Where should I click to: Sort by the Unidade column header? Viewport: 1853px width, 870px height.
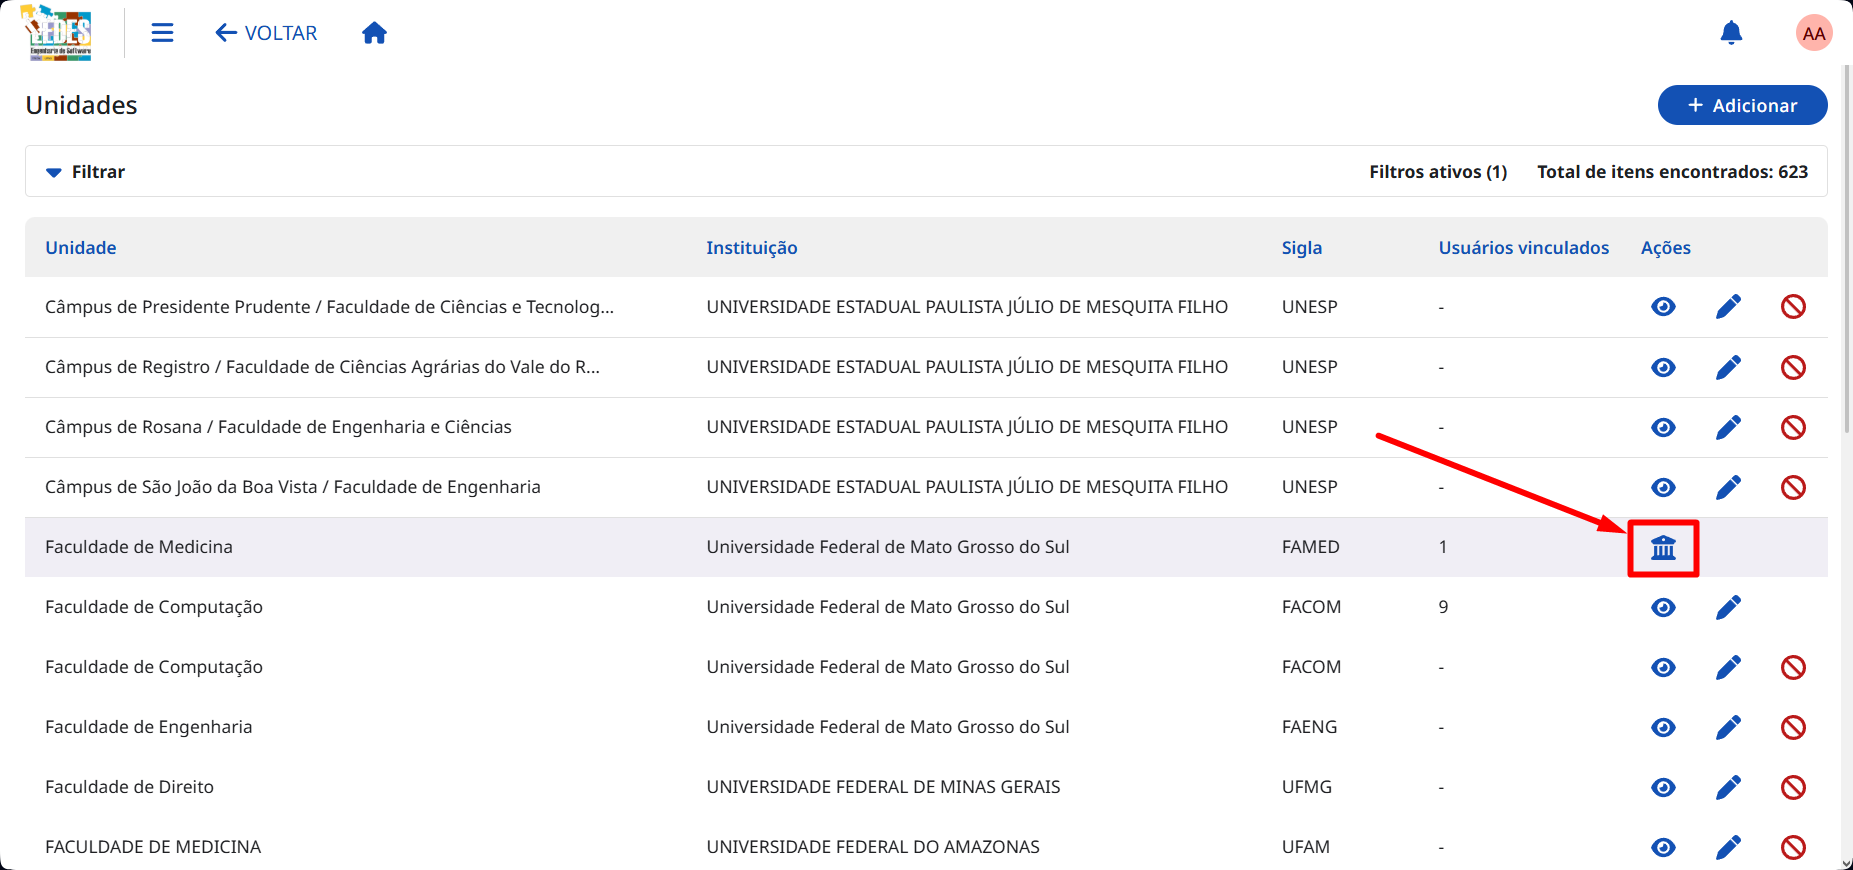[x=81, y=248]
